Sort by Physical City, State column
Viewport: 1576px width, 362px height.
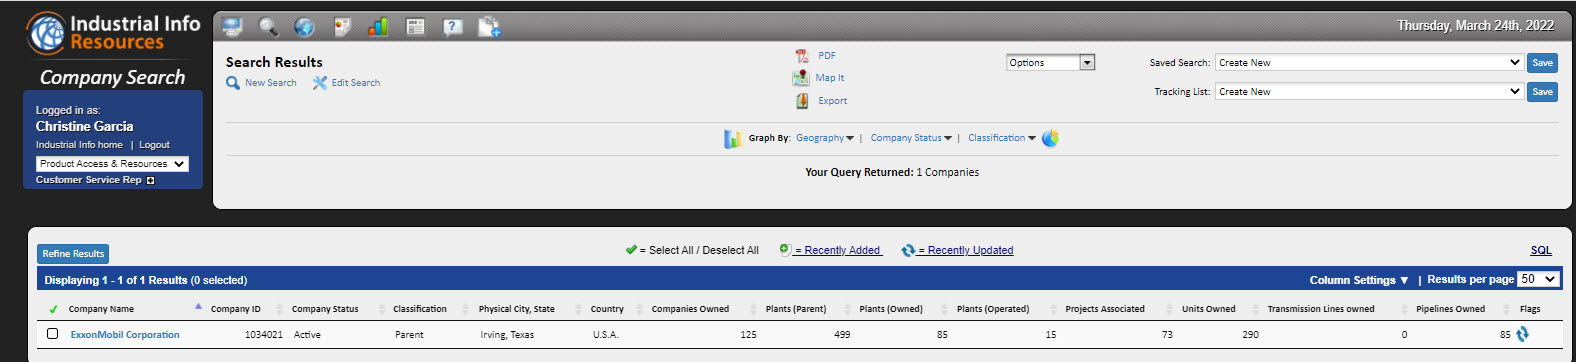pos(516,309)
